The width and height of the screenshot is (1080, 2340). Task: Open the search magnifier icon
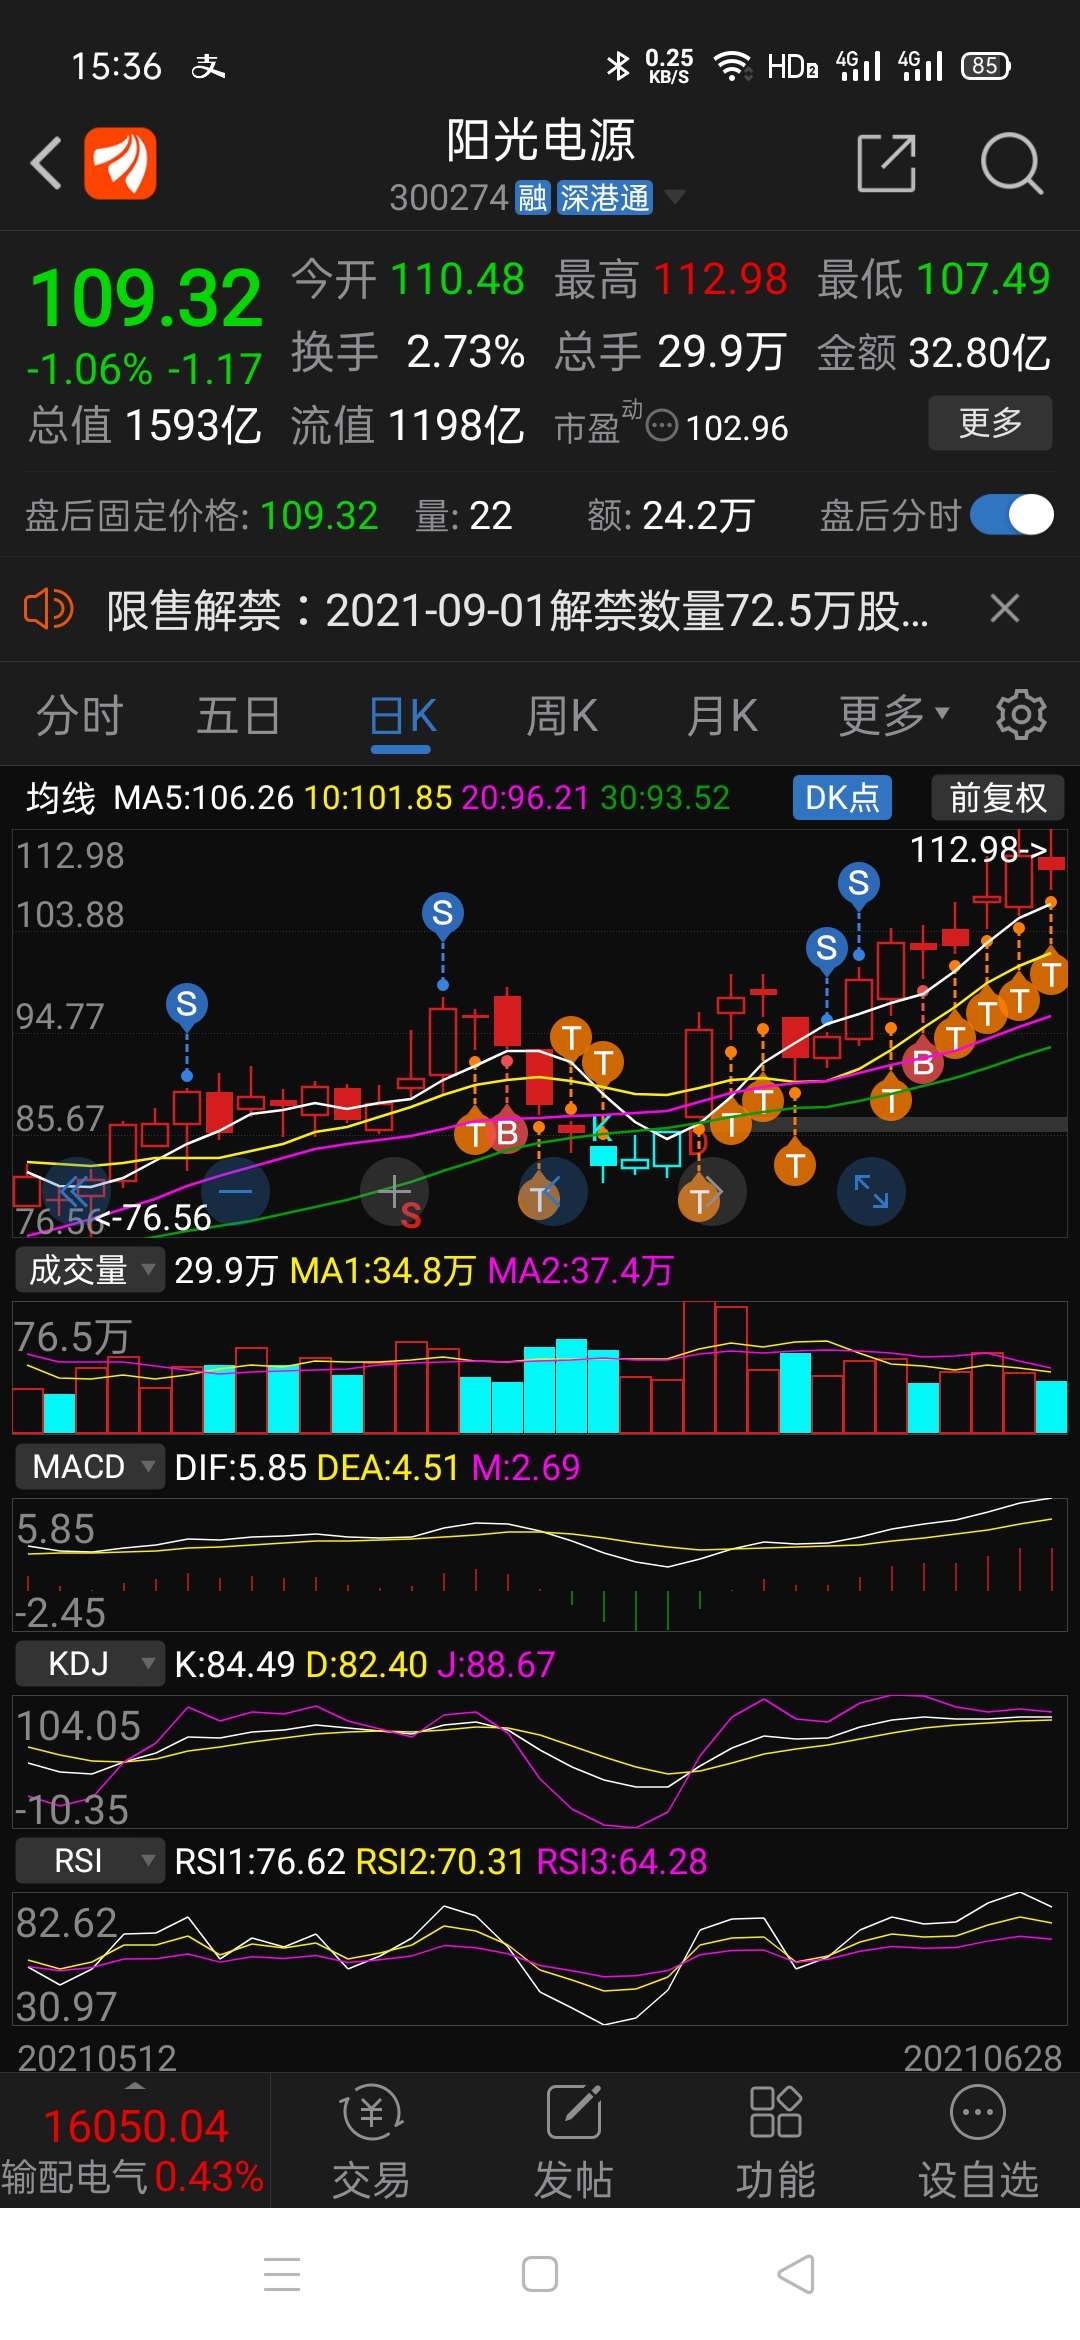(x=1011, y=163)
